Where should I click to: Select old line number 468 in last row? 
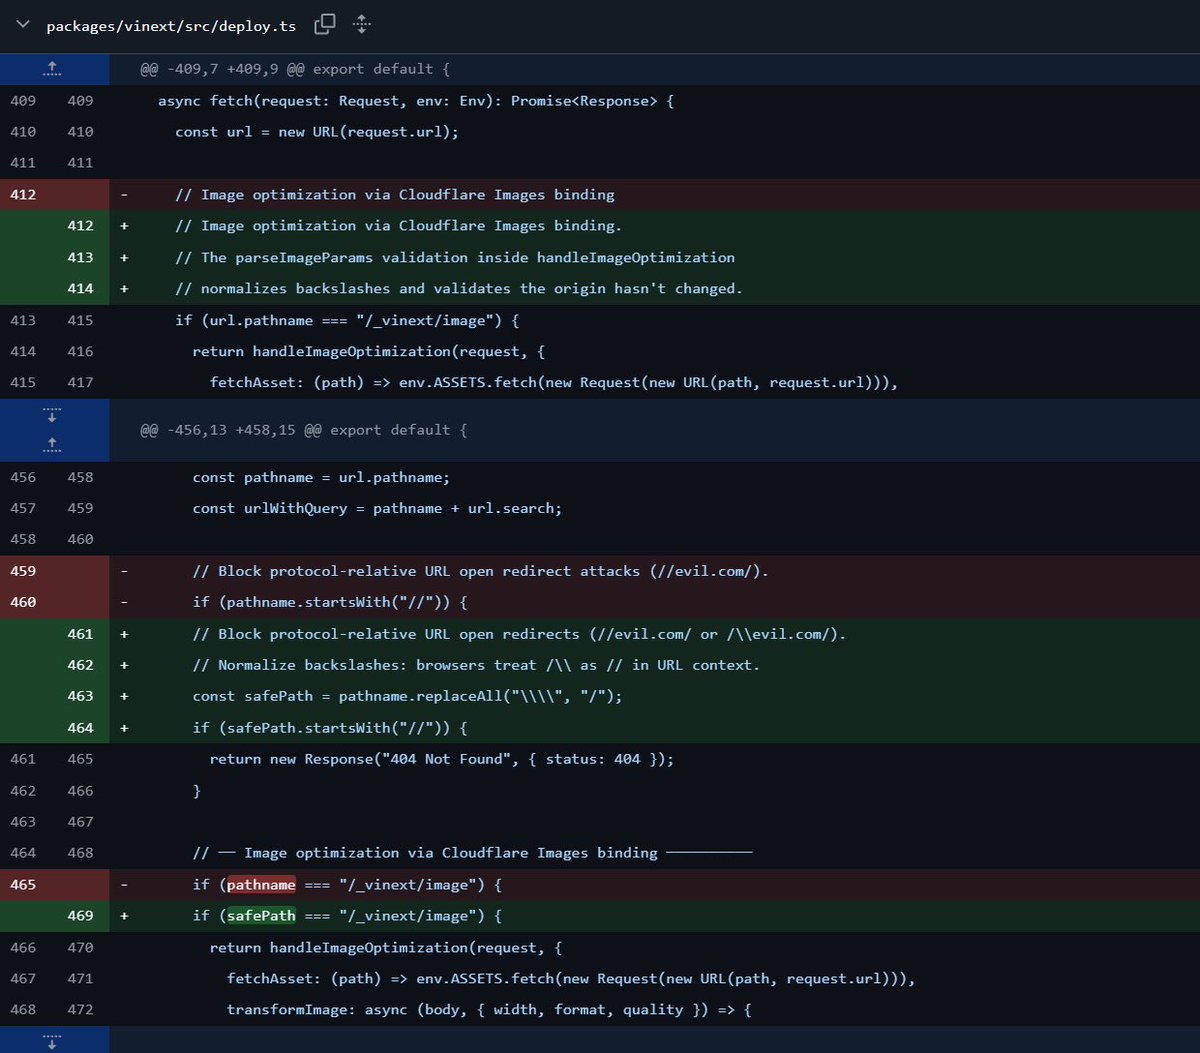click(x=22, y=1010)
